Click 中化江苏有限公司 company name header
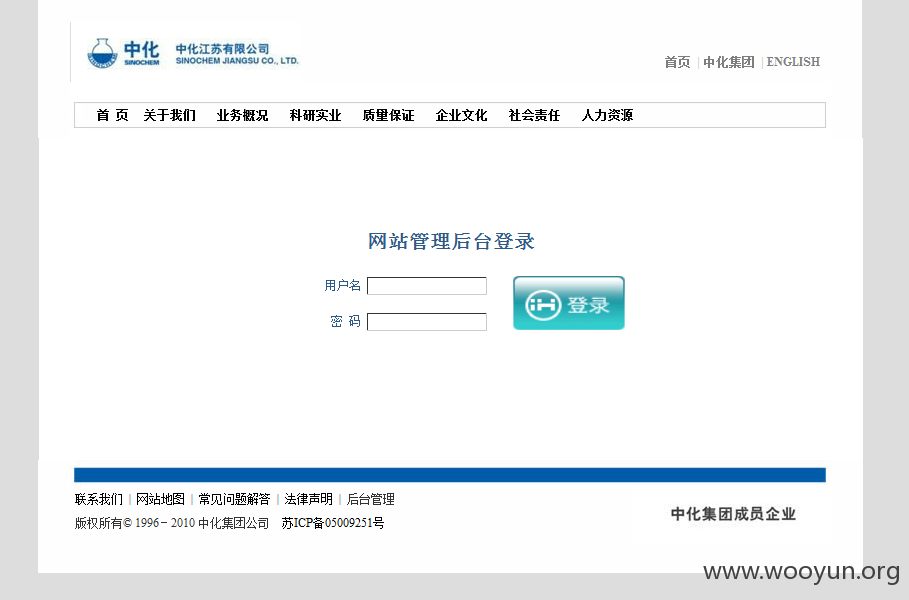The height and width of the screenshot is (600, 909). tap(223, 49)
